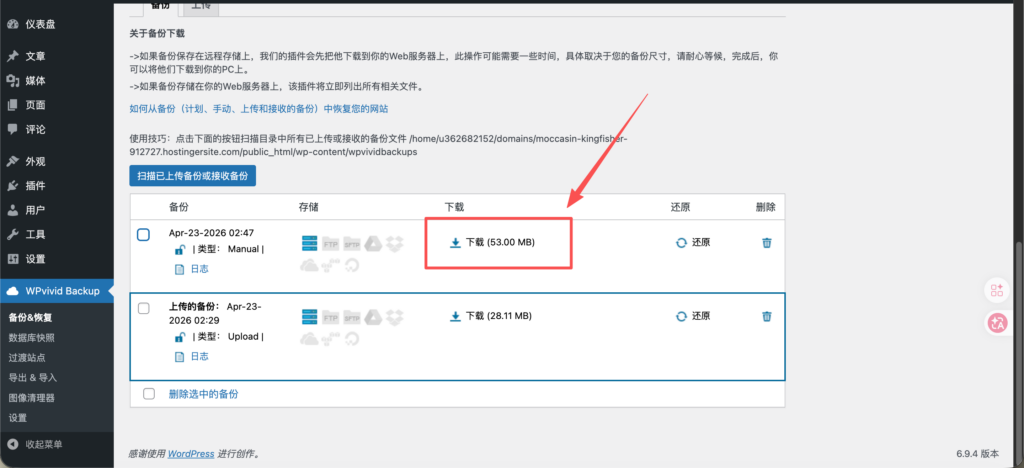Click 扫描已上传备份或接收备份 button
Image resolution: width=1024 pixels, height=468 pixels.
click(x=193, y=176)
